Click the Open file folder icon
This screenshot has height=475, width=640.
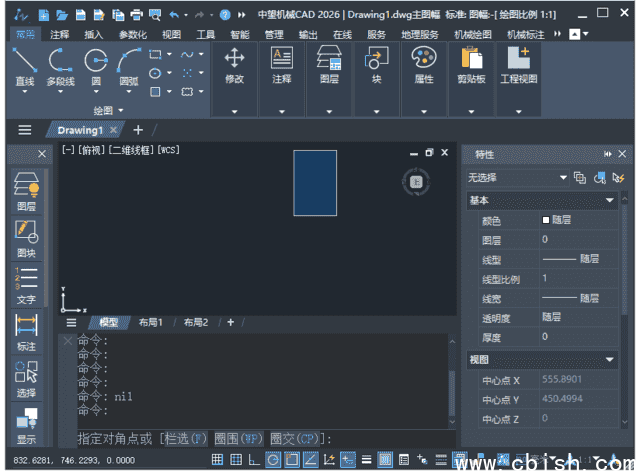[x=62, y=15]
